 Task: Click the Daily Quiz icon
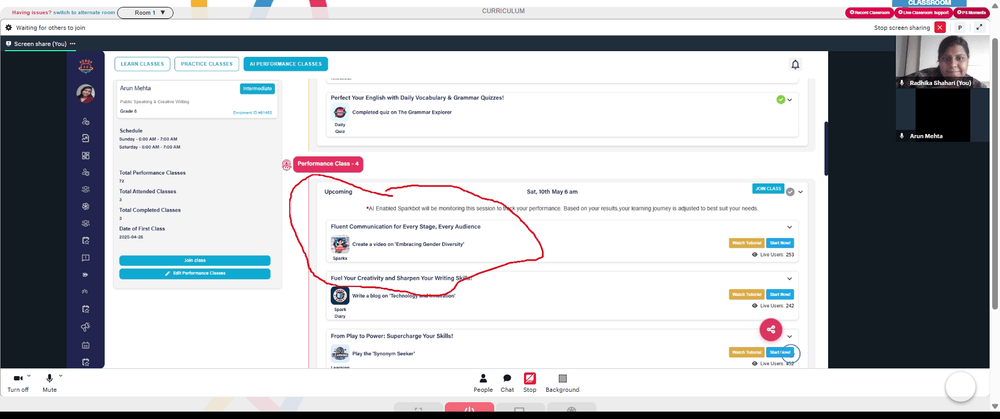tap(340, 112)
